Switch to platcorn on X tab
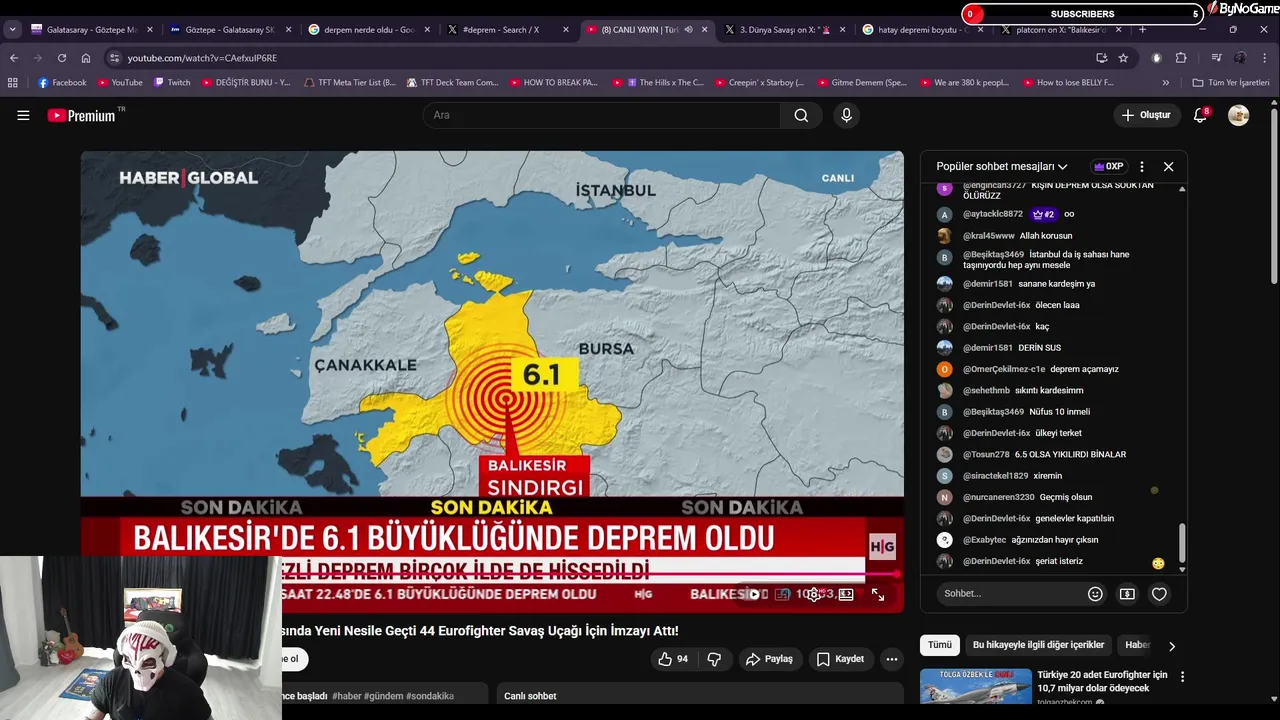1280x720 pixels. click(x=1060, y=30)
